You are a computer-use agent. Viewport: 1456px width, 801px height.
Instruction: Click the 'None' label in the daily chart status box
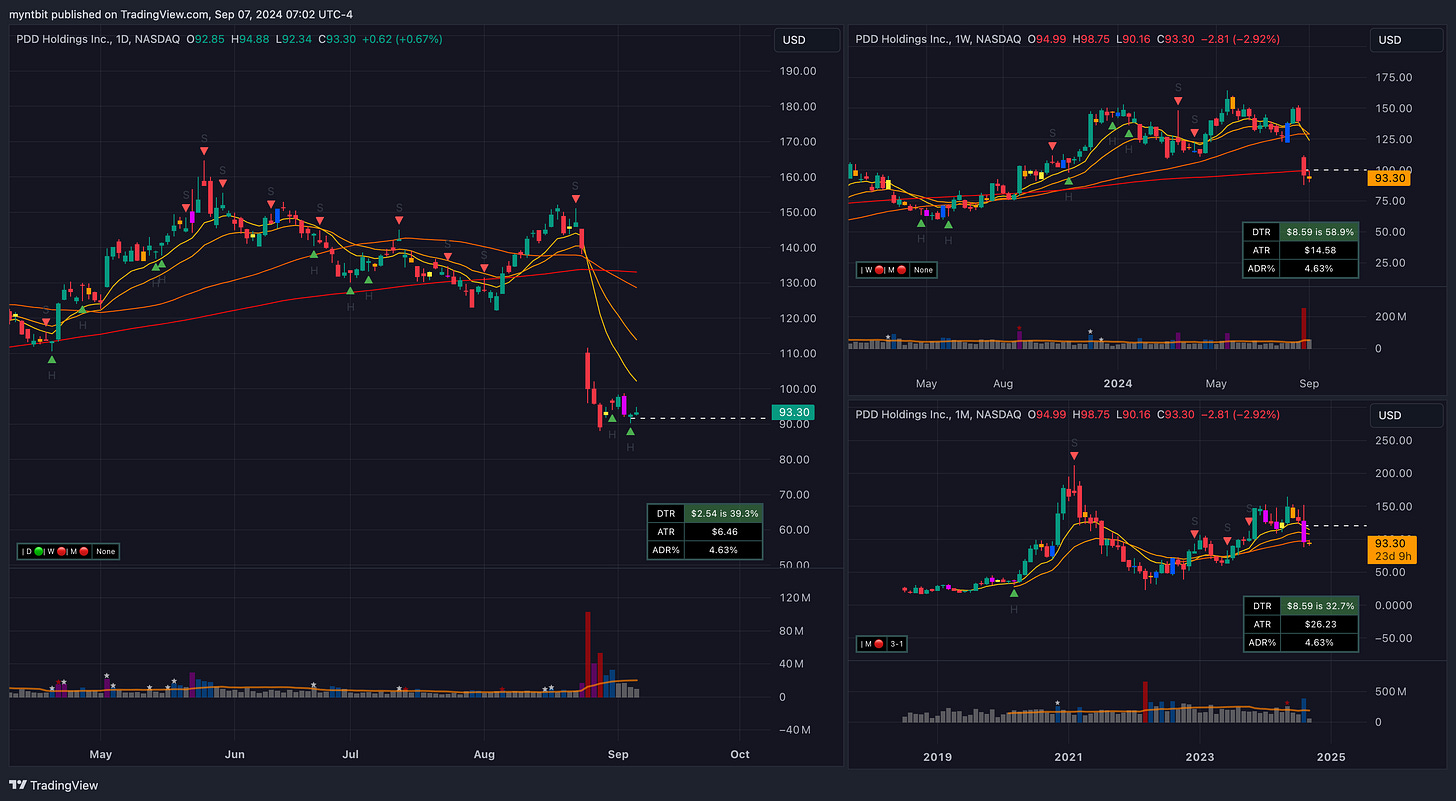(105, 551)
